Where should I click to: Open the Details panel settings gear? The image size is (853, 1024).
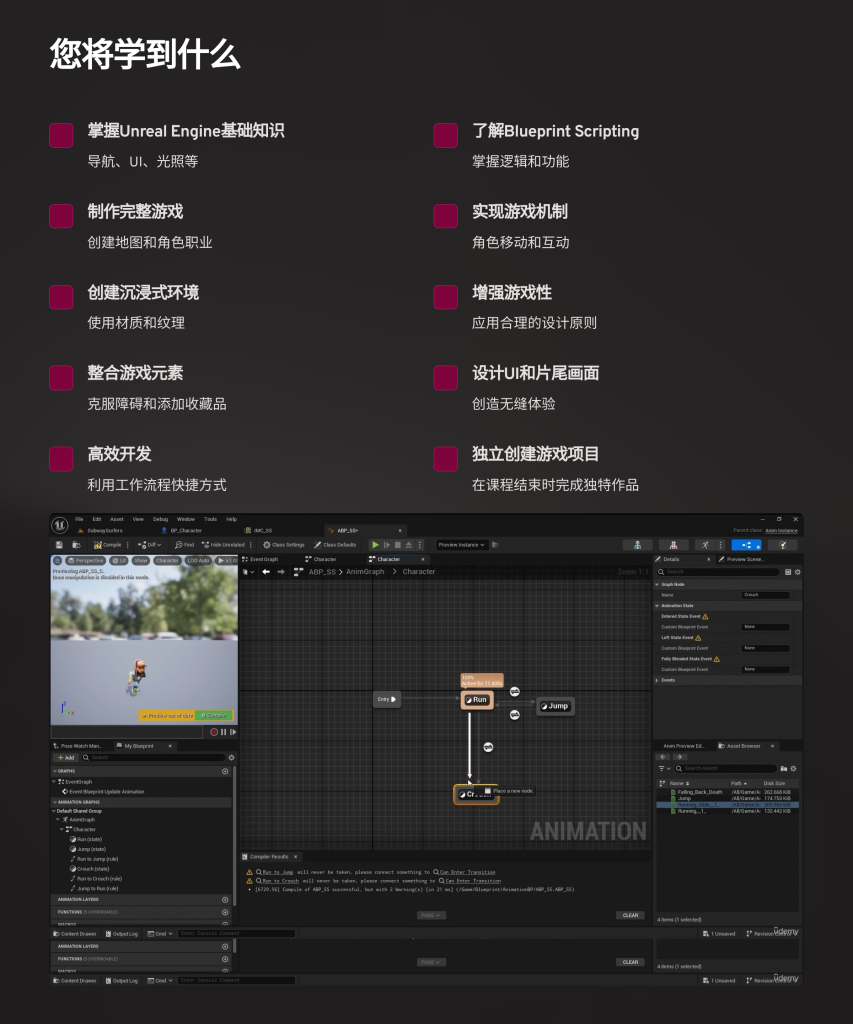click(x=797, y=571)
